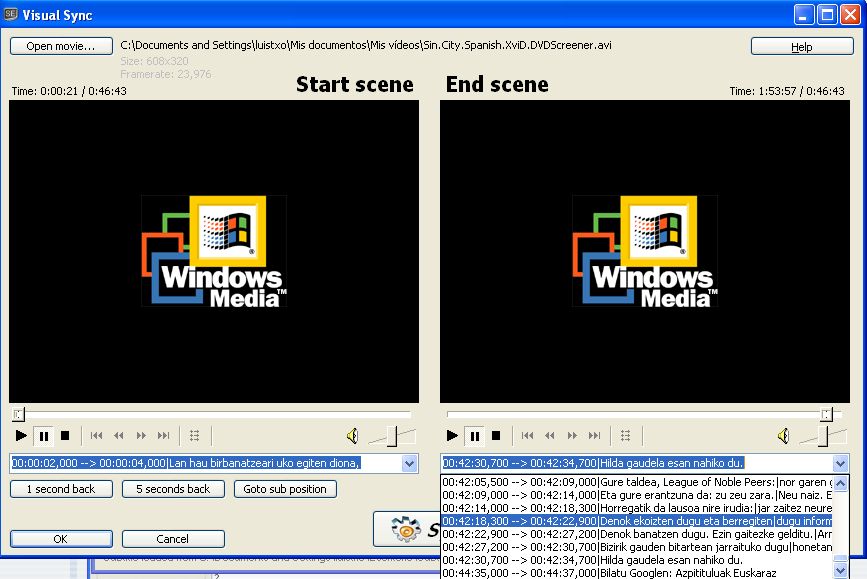Maximize the Visual Sync window
Screen dimensions: 867x579
point(827,15)
